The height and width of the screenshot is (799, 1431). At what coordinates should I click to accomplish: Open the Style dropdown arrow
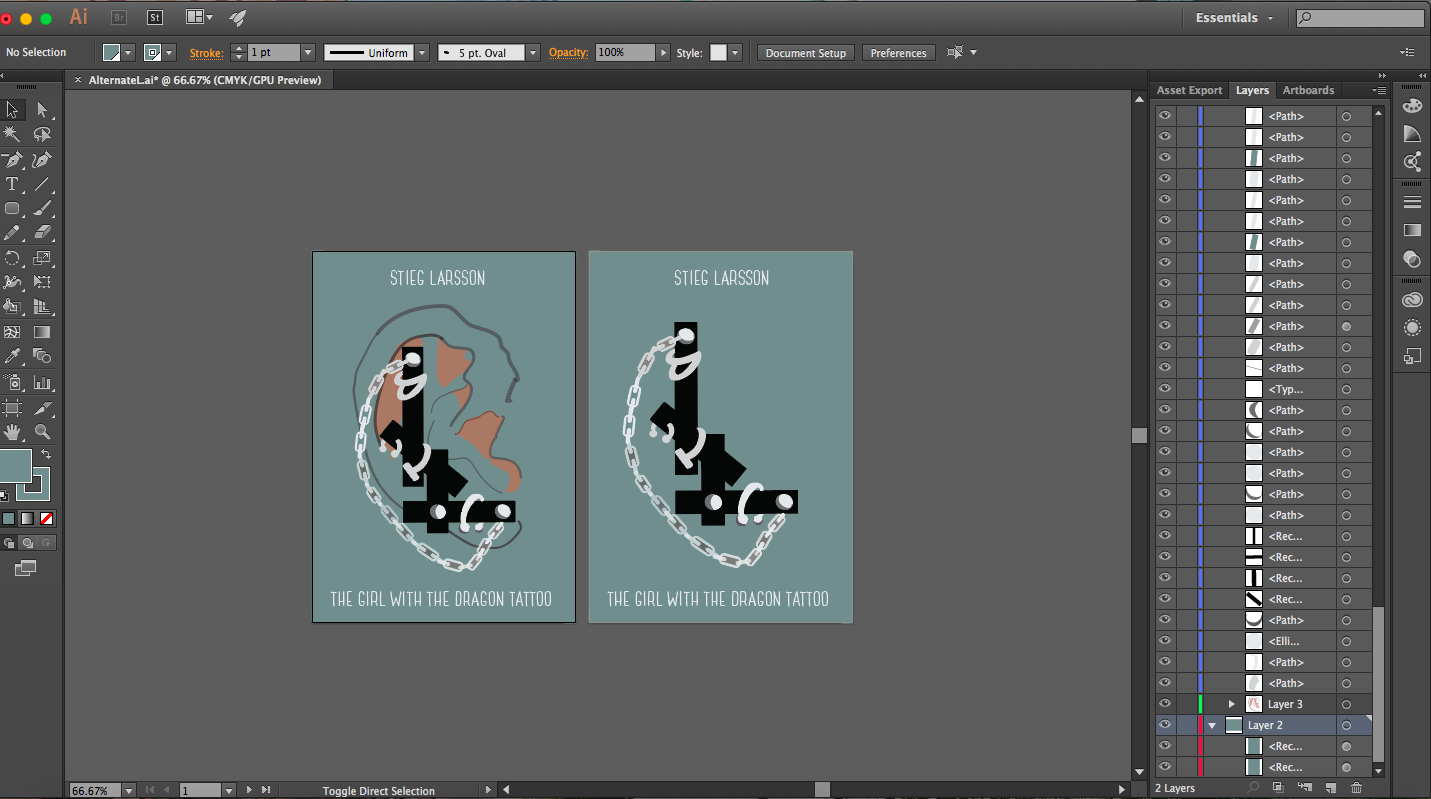[735, 53]
